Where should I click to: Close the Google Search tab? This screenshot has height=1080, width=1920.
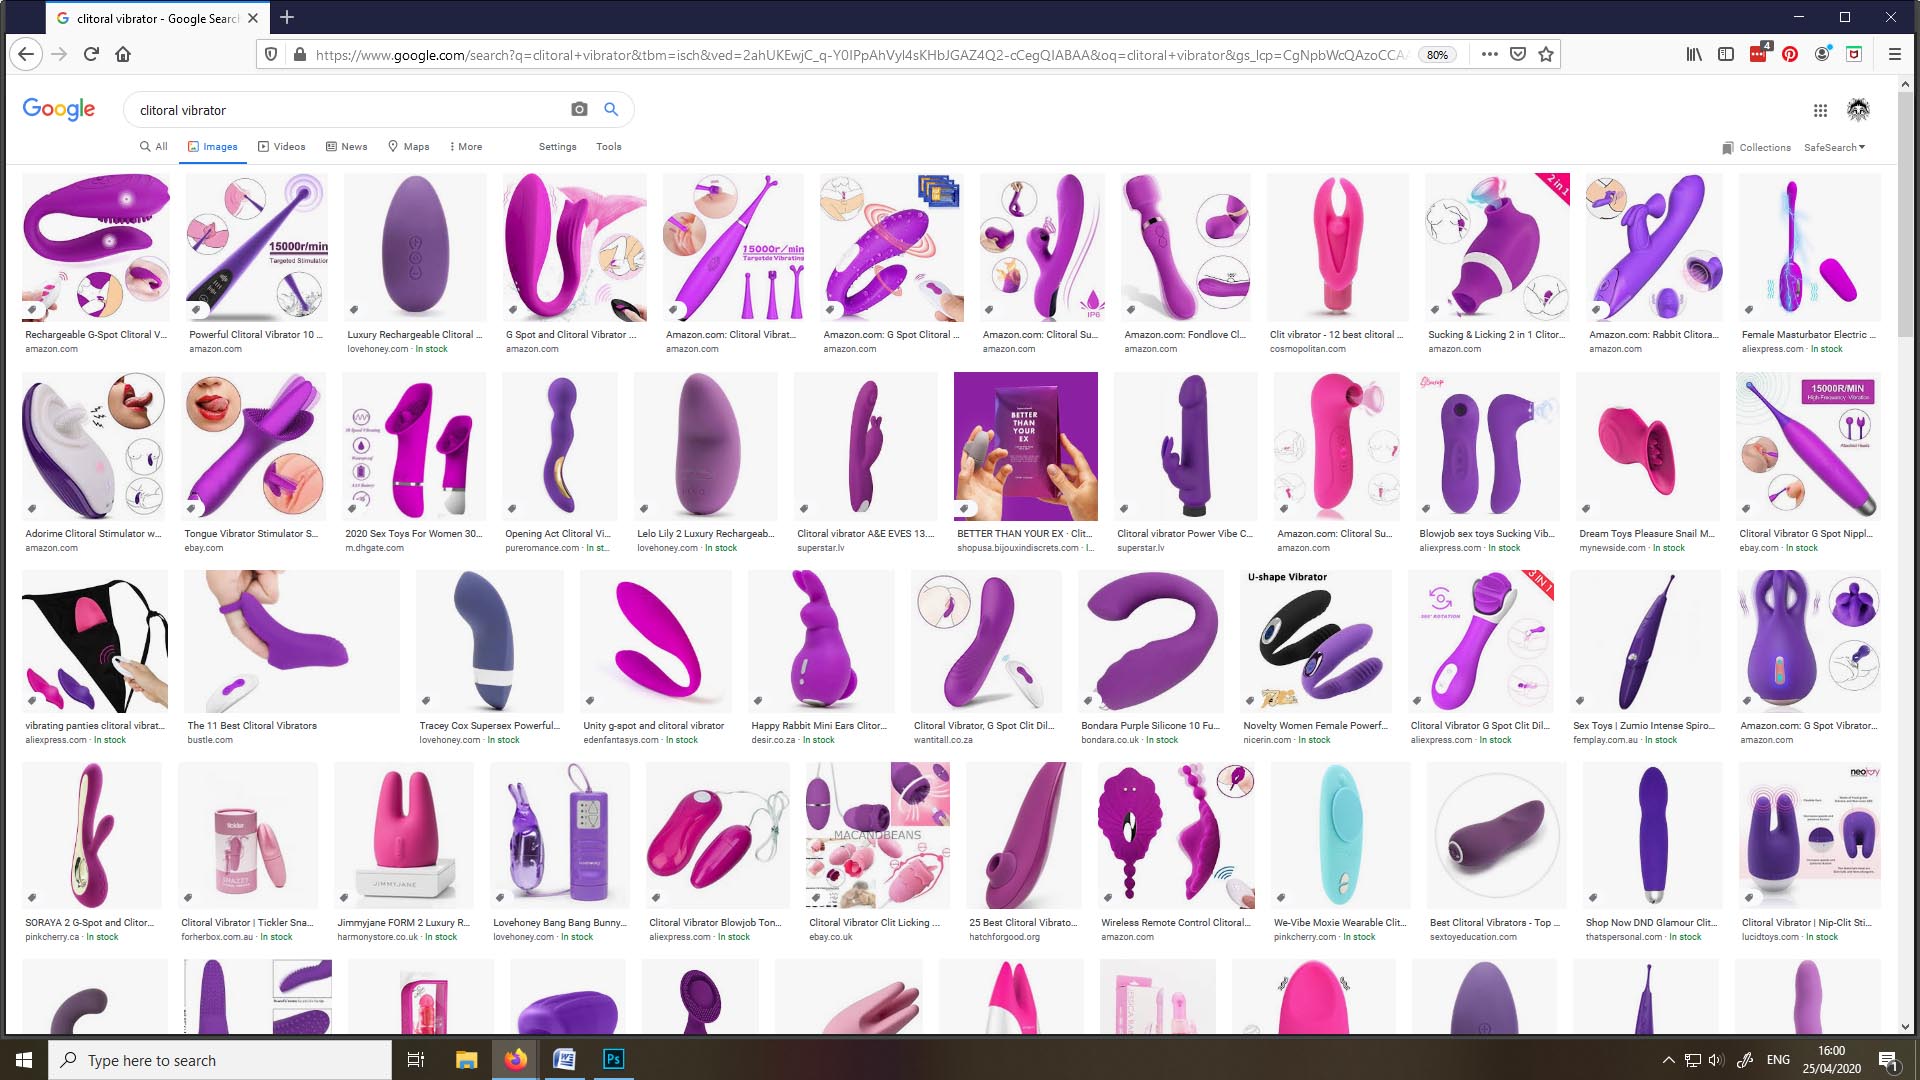pos(253,18)
